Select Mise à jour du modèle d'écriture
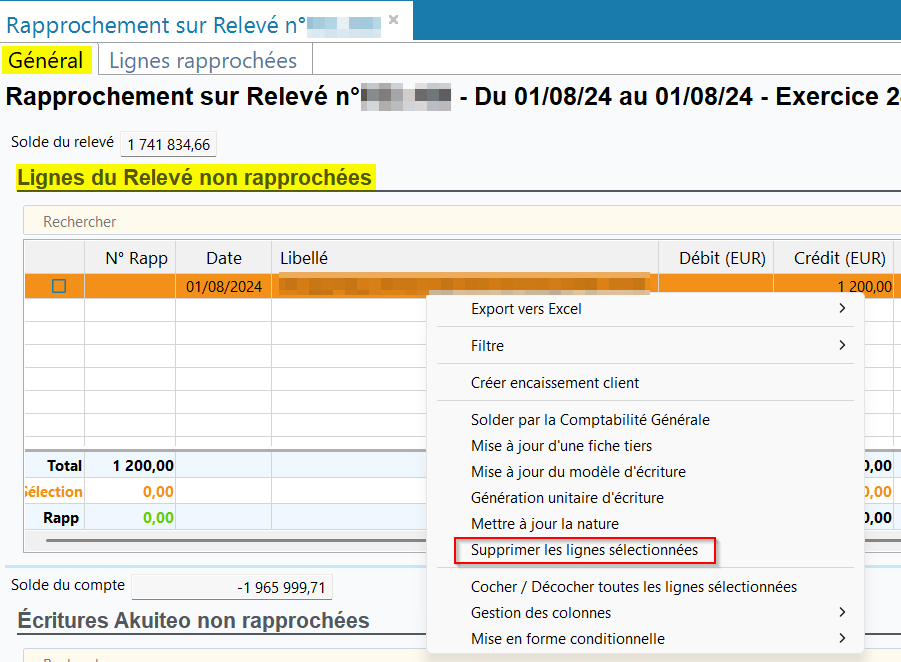The height and width of the screenshot is (662, 901). pyautogui.click(x=578, y=472)
